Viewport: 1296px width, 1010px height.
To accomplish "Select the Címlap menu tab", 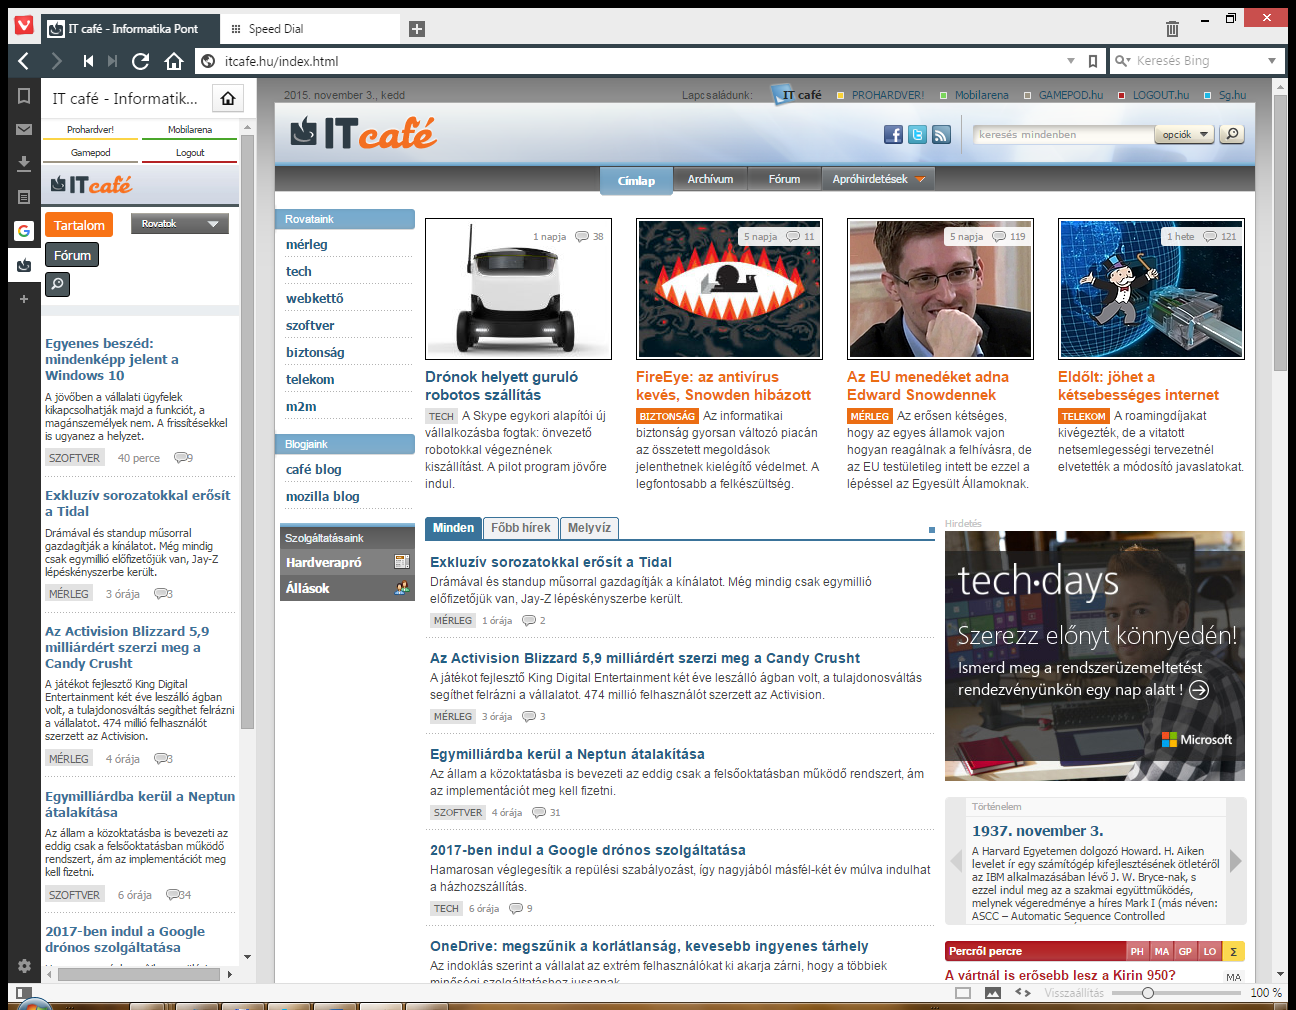I will 636,180.
